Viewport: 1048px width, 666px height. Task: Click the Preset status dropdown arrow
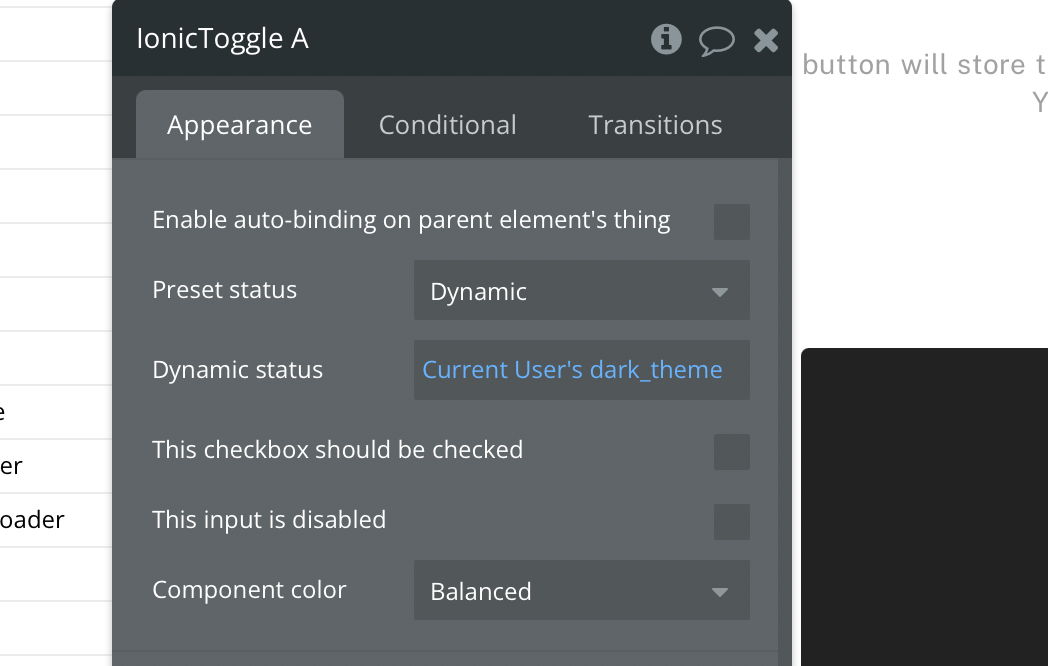tap(720, 292)
